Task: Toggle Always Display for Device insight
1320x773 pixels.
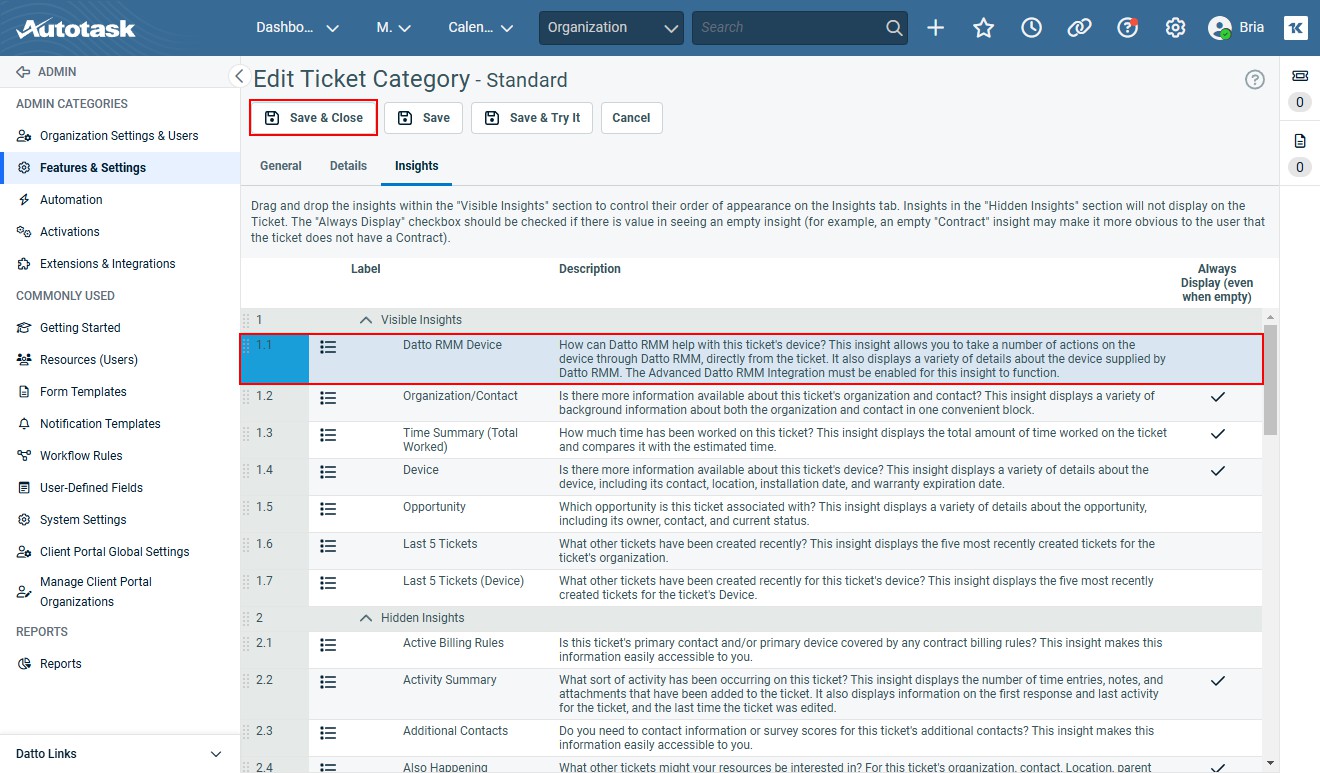Action: 1217,472
